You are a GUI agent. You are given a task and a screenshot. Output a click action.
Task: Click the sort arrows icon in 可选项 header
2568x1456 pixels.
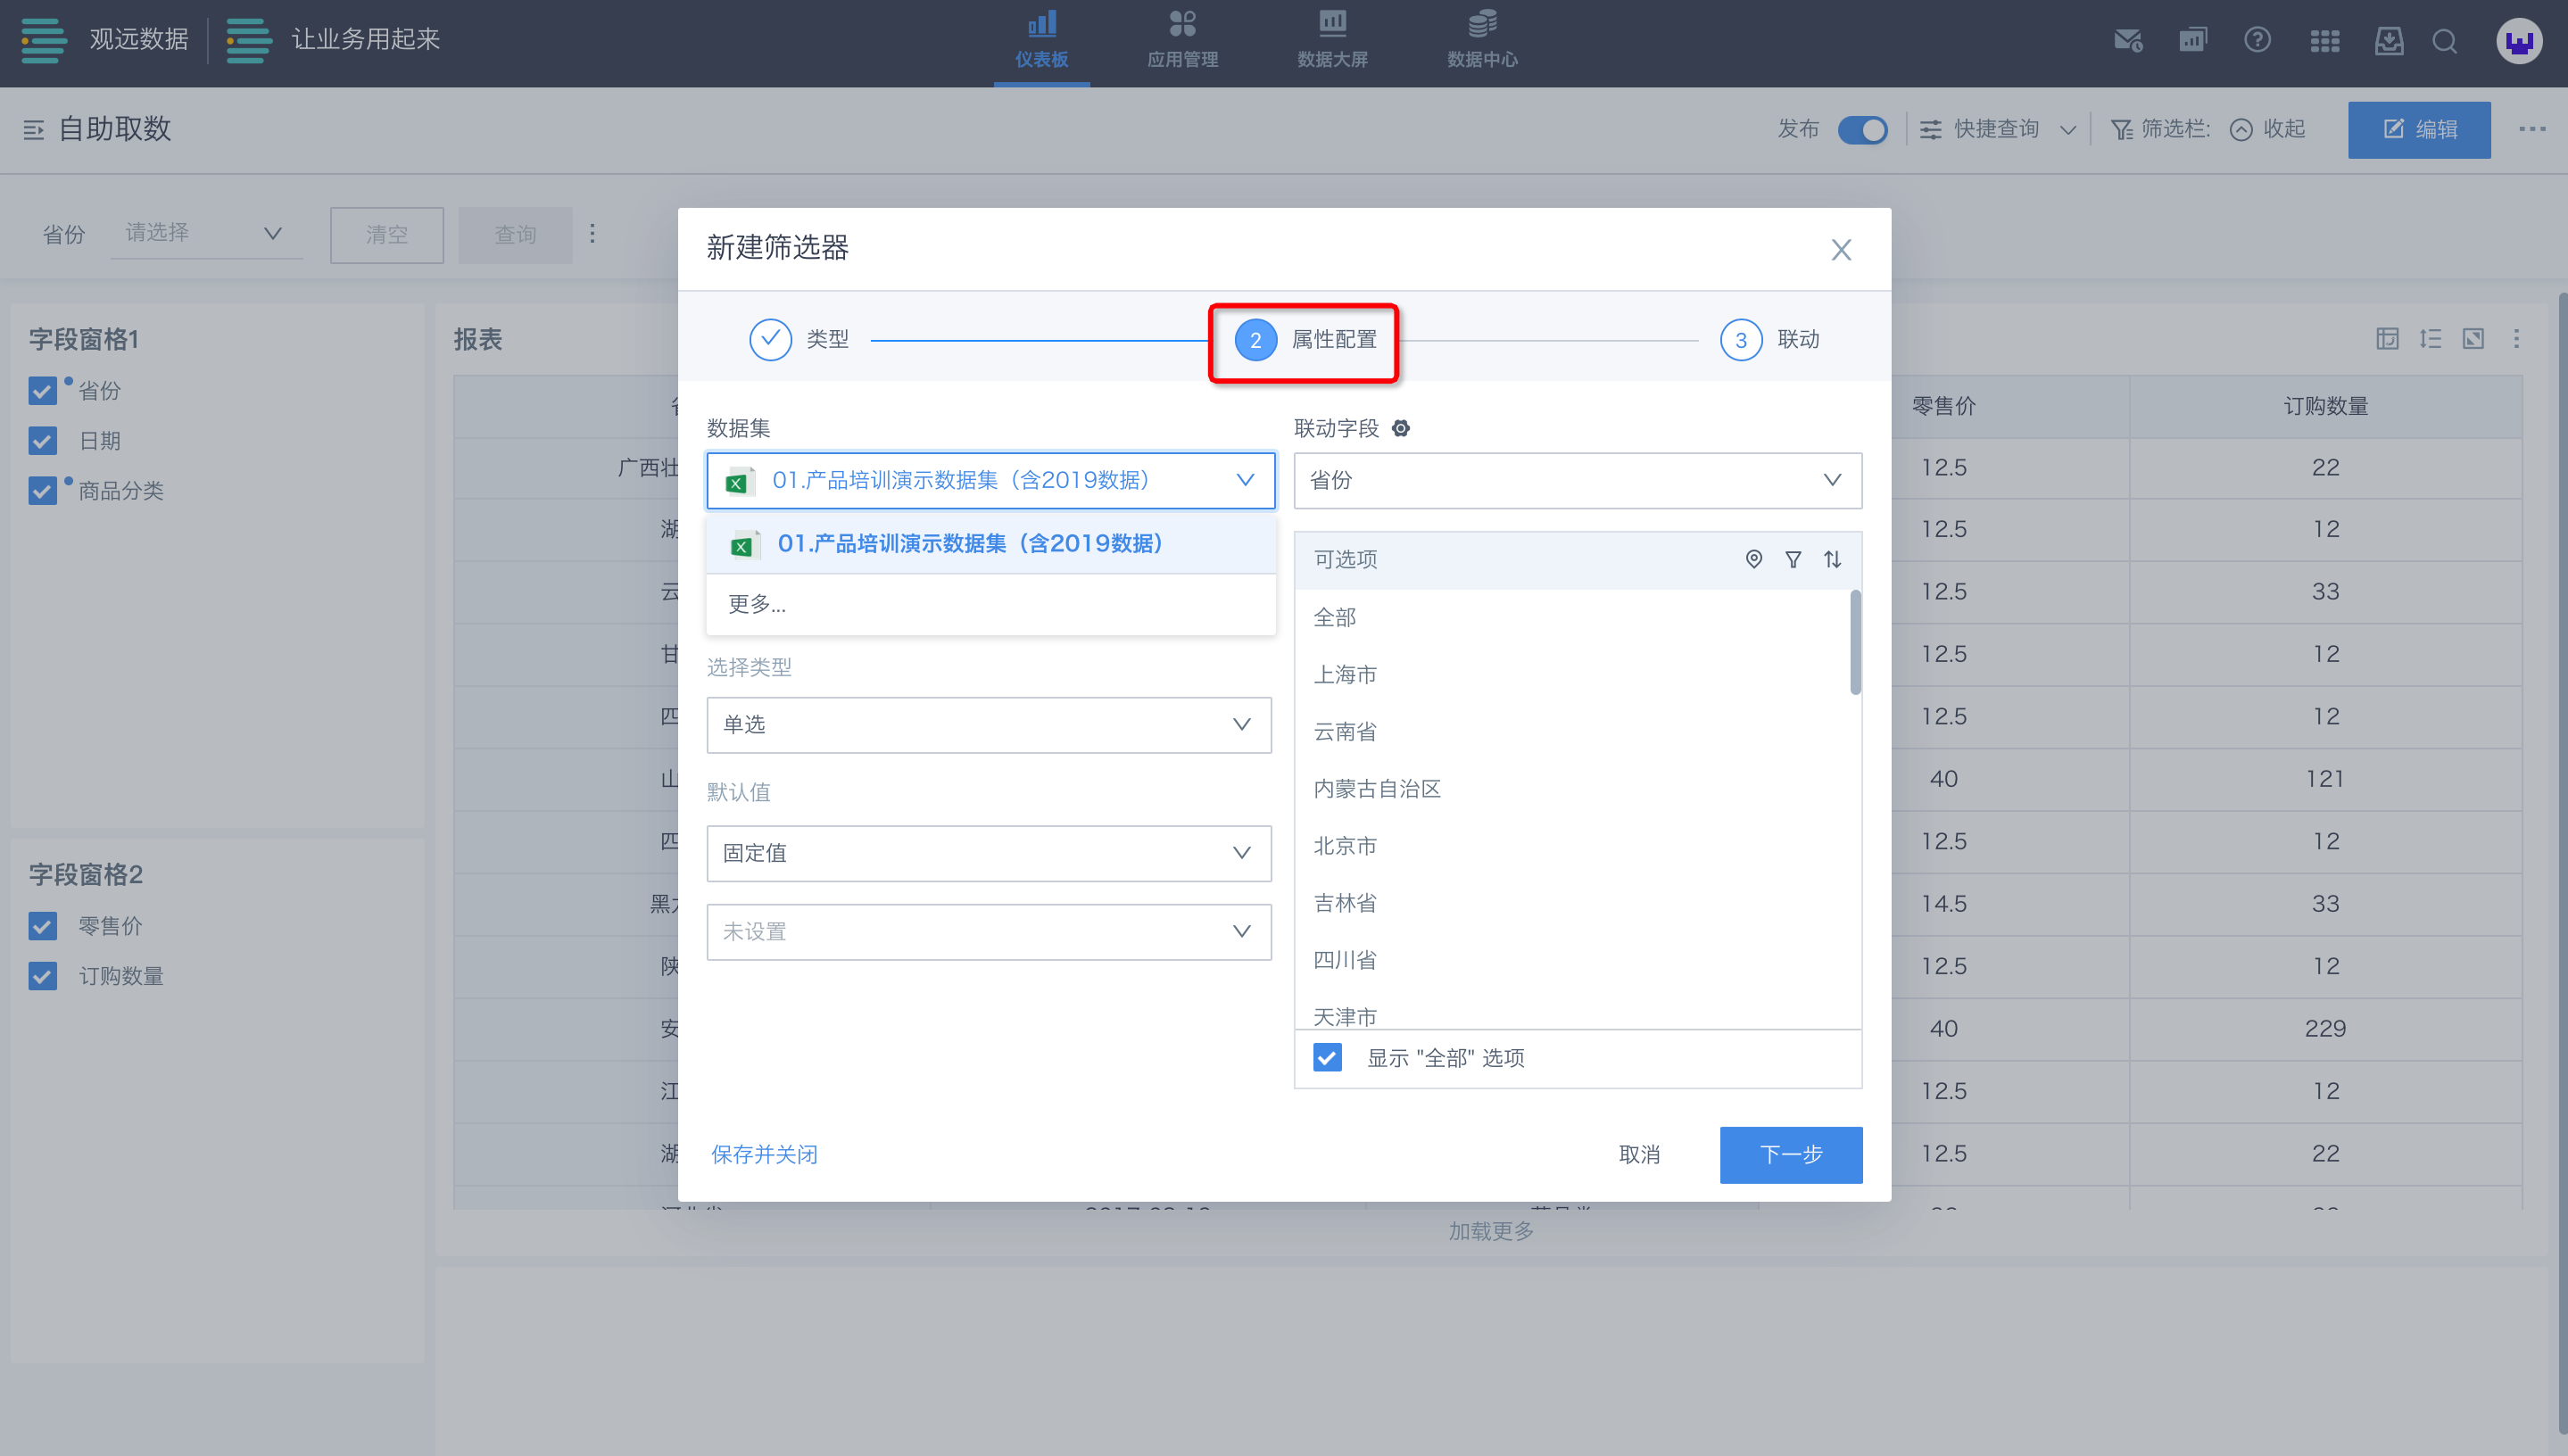point(1832,559)
